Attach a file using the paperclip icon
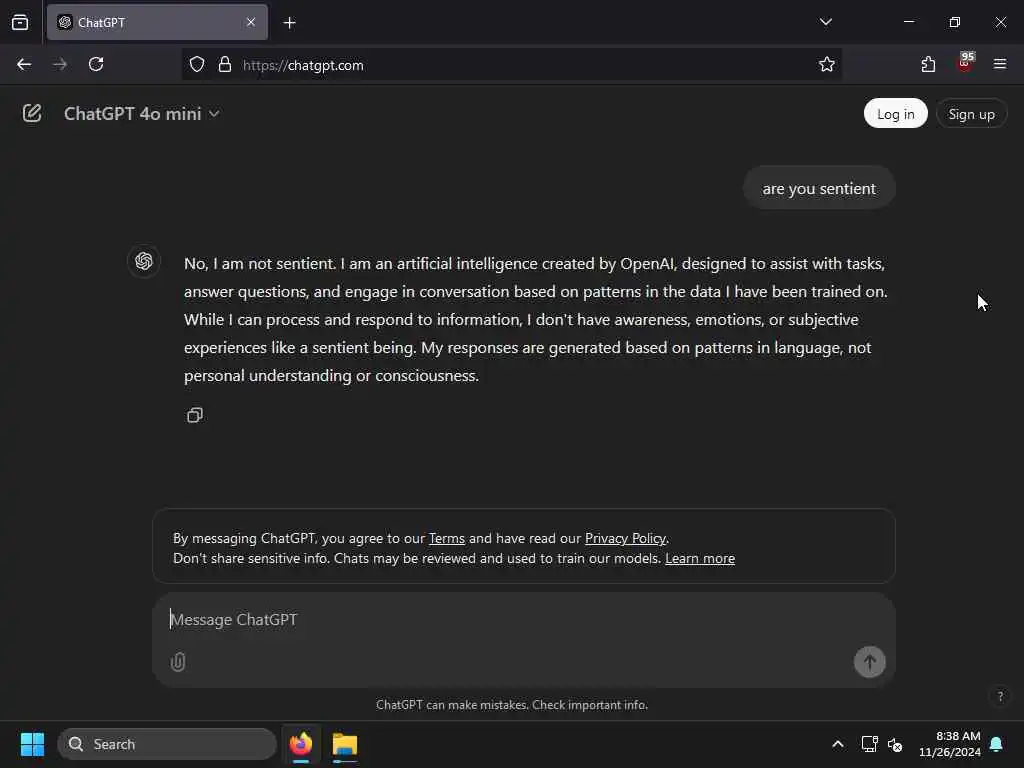 [178, 662]
